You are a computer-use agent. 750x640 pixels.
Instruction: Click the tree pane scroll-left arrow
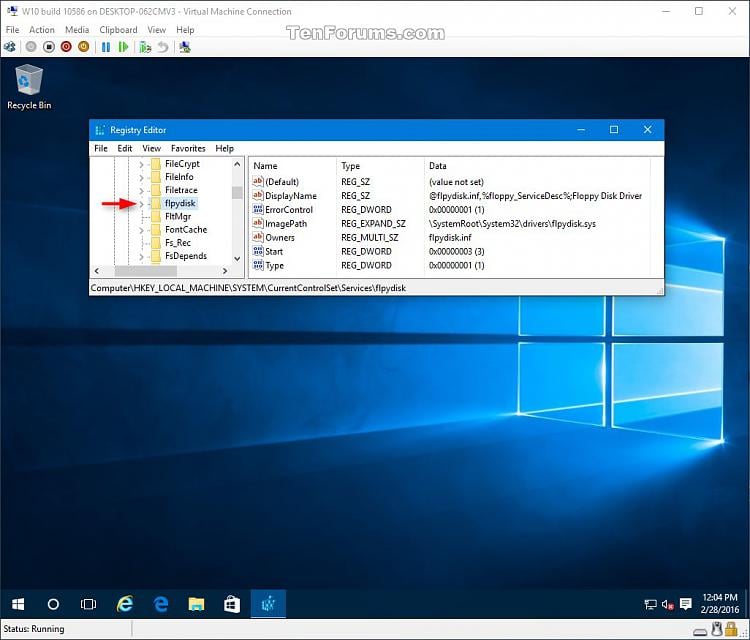(x=97, y=271)
